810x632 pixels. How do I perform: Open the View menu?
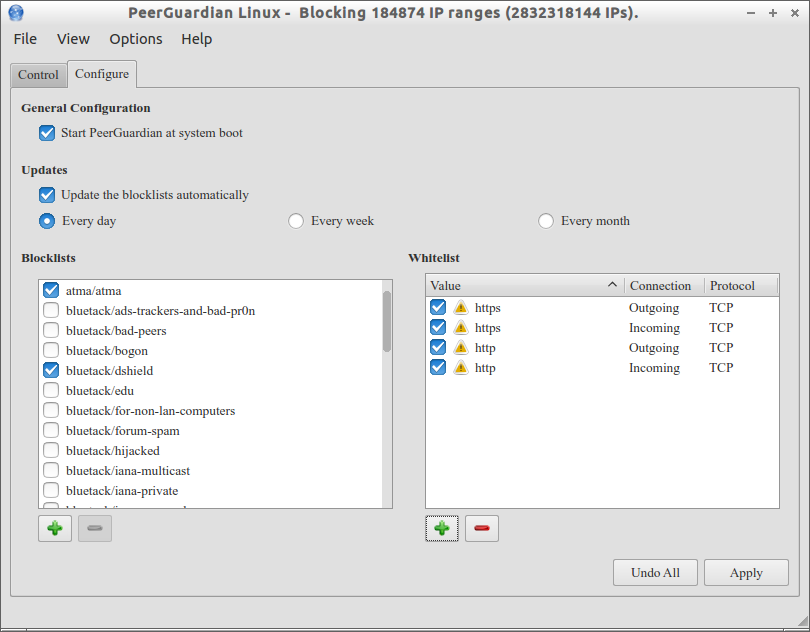tap(73, 39)
